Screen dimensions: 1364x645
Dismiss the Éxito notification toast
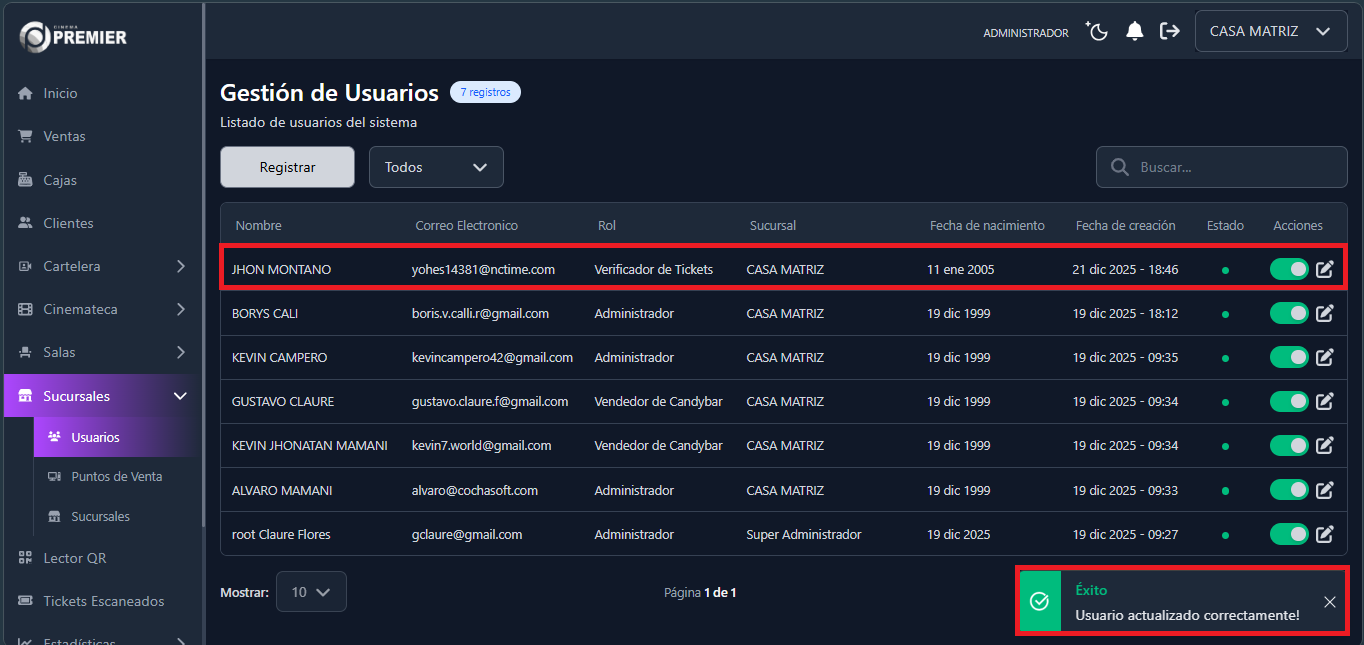(x=1329, y=602)
